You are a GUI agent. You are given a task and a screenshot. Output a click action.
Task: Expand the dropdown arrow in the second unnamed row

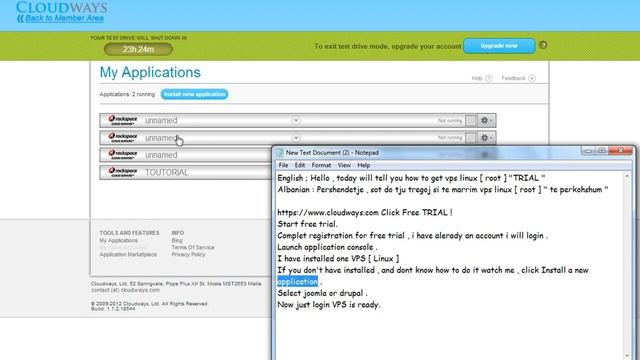click(296, 138)
